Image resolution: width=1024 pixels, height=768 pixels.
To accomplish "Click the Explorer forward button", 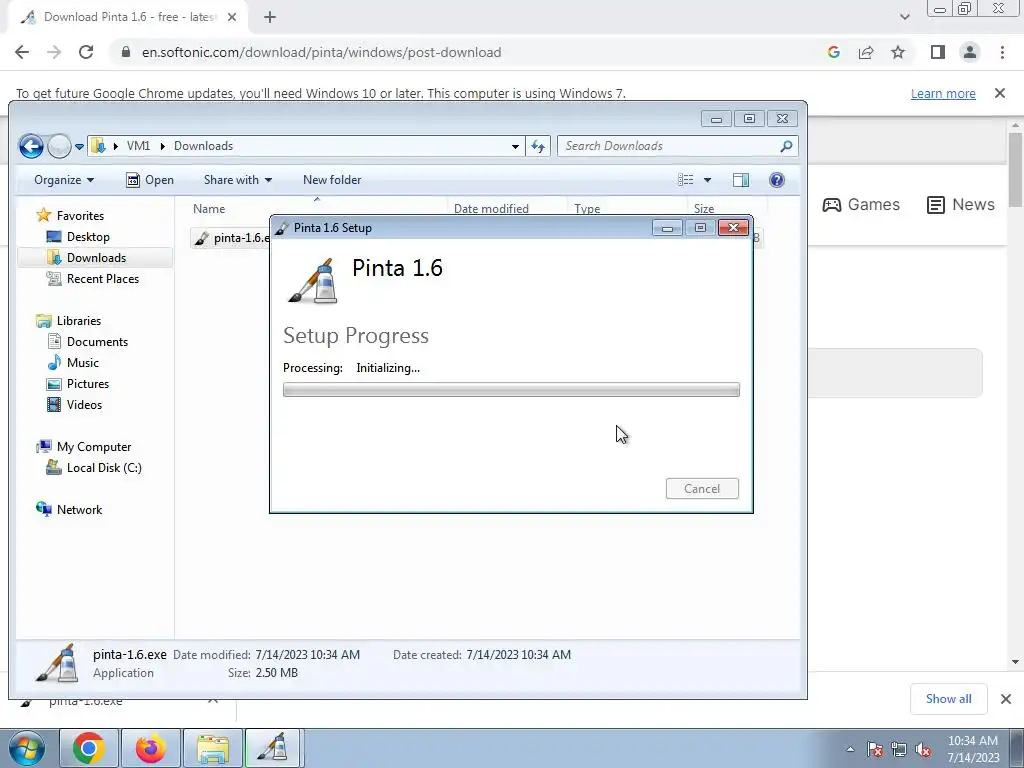I will click(x=59, y=146).
